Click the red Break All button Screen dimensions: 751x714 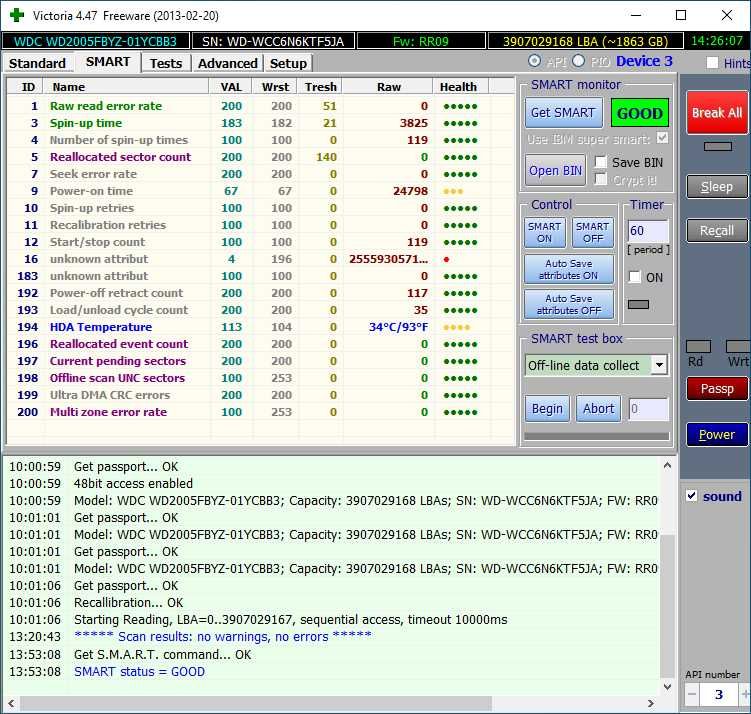pyautogui.click(x=717, y=113)
